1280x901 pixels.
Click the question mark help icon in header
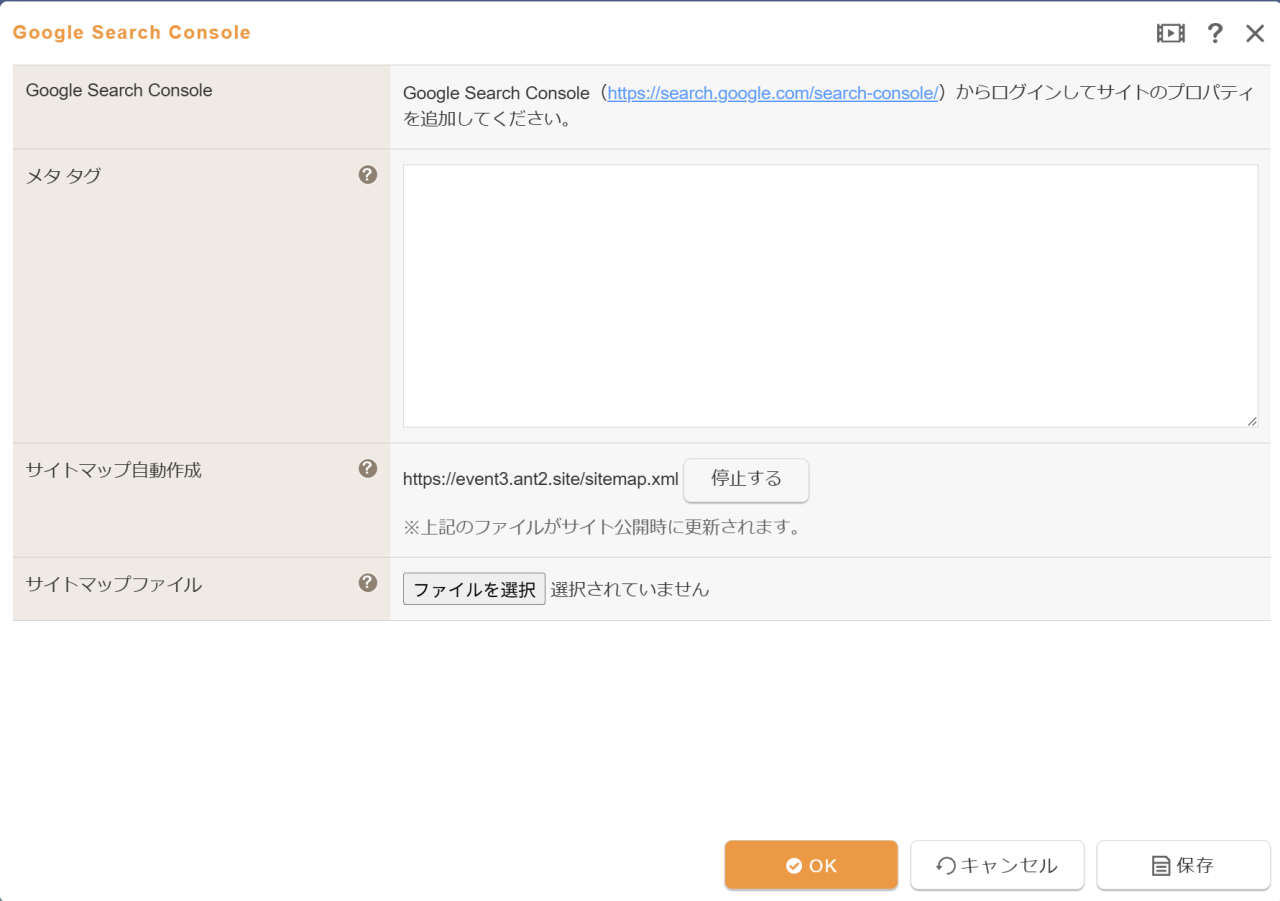[1214, 33]
